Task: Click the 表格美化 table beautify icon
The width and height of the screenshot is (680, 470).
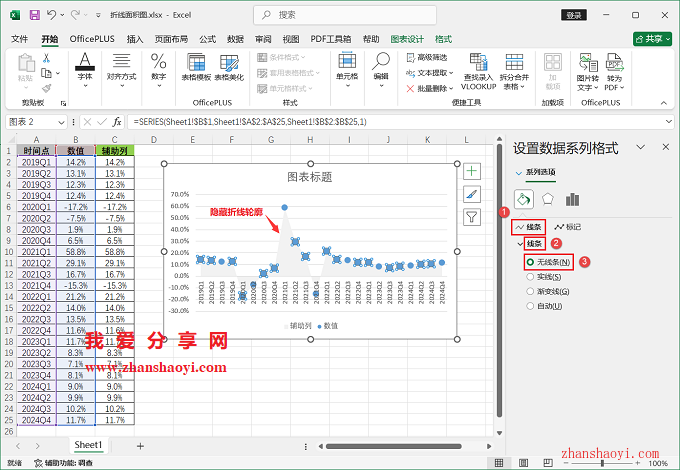Action: click(229, 67)
